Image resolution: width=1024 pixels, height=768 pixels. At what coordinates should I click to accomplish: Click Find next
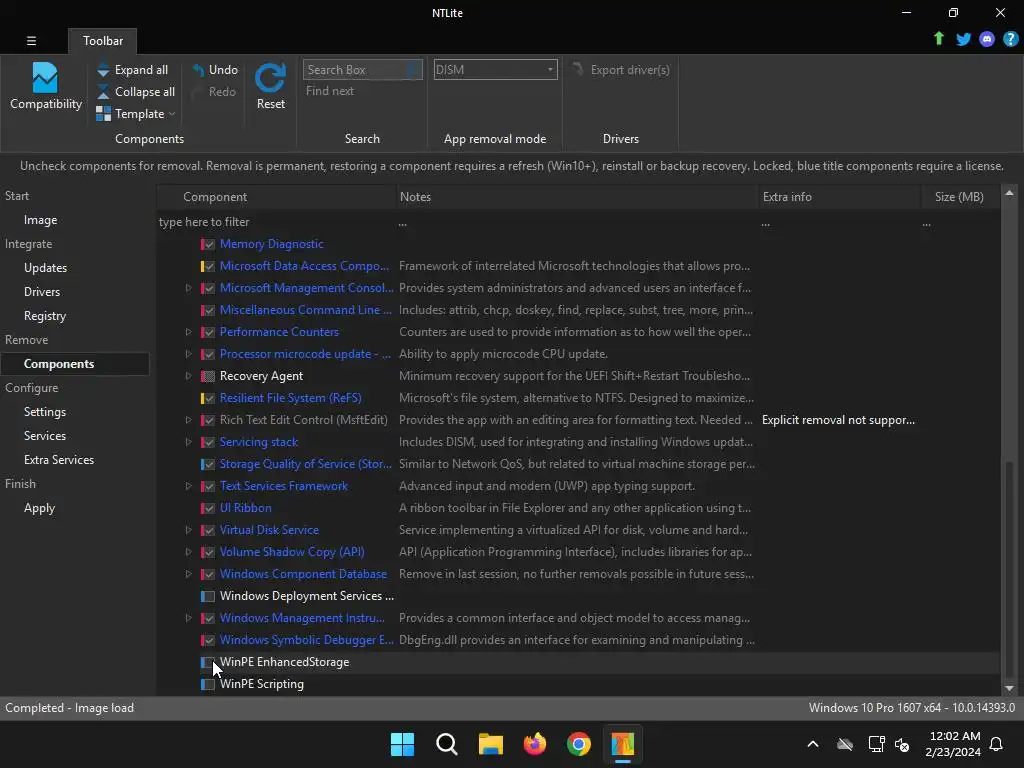tap(330, 91)
